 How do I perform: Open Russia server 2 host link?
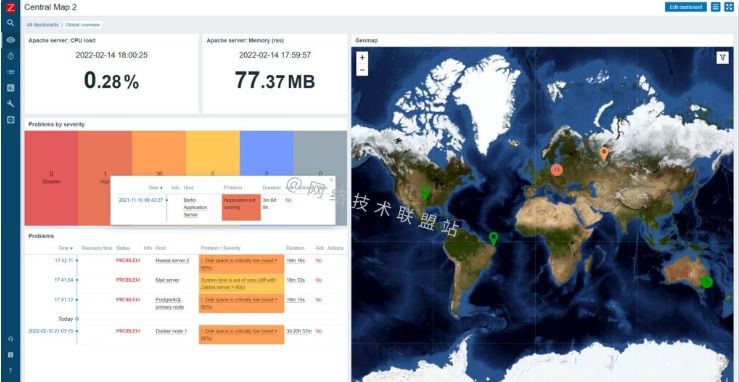click(172, 260)
